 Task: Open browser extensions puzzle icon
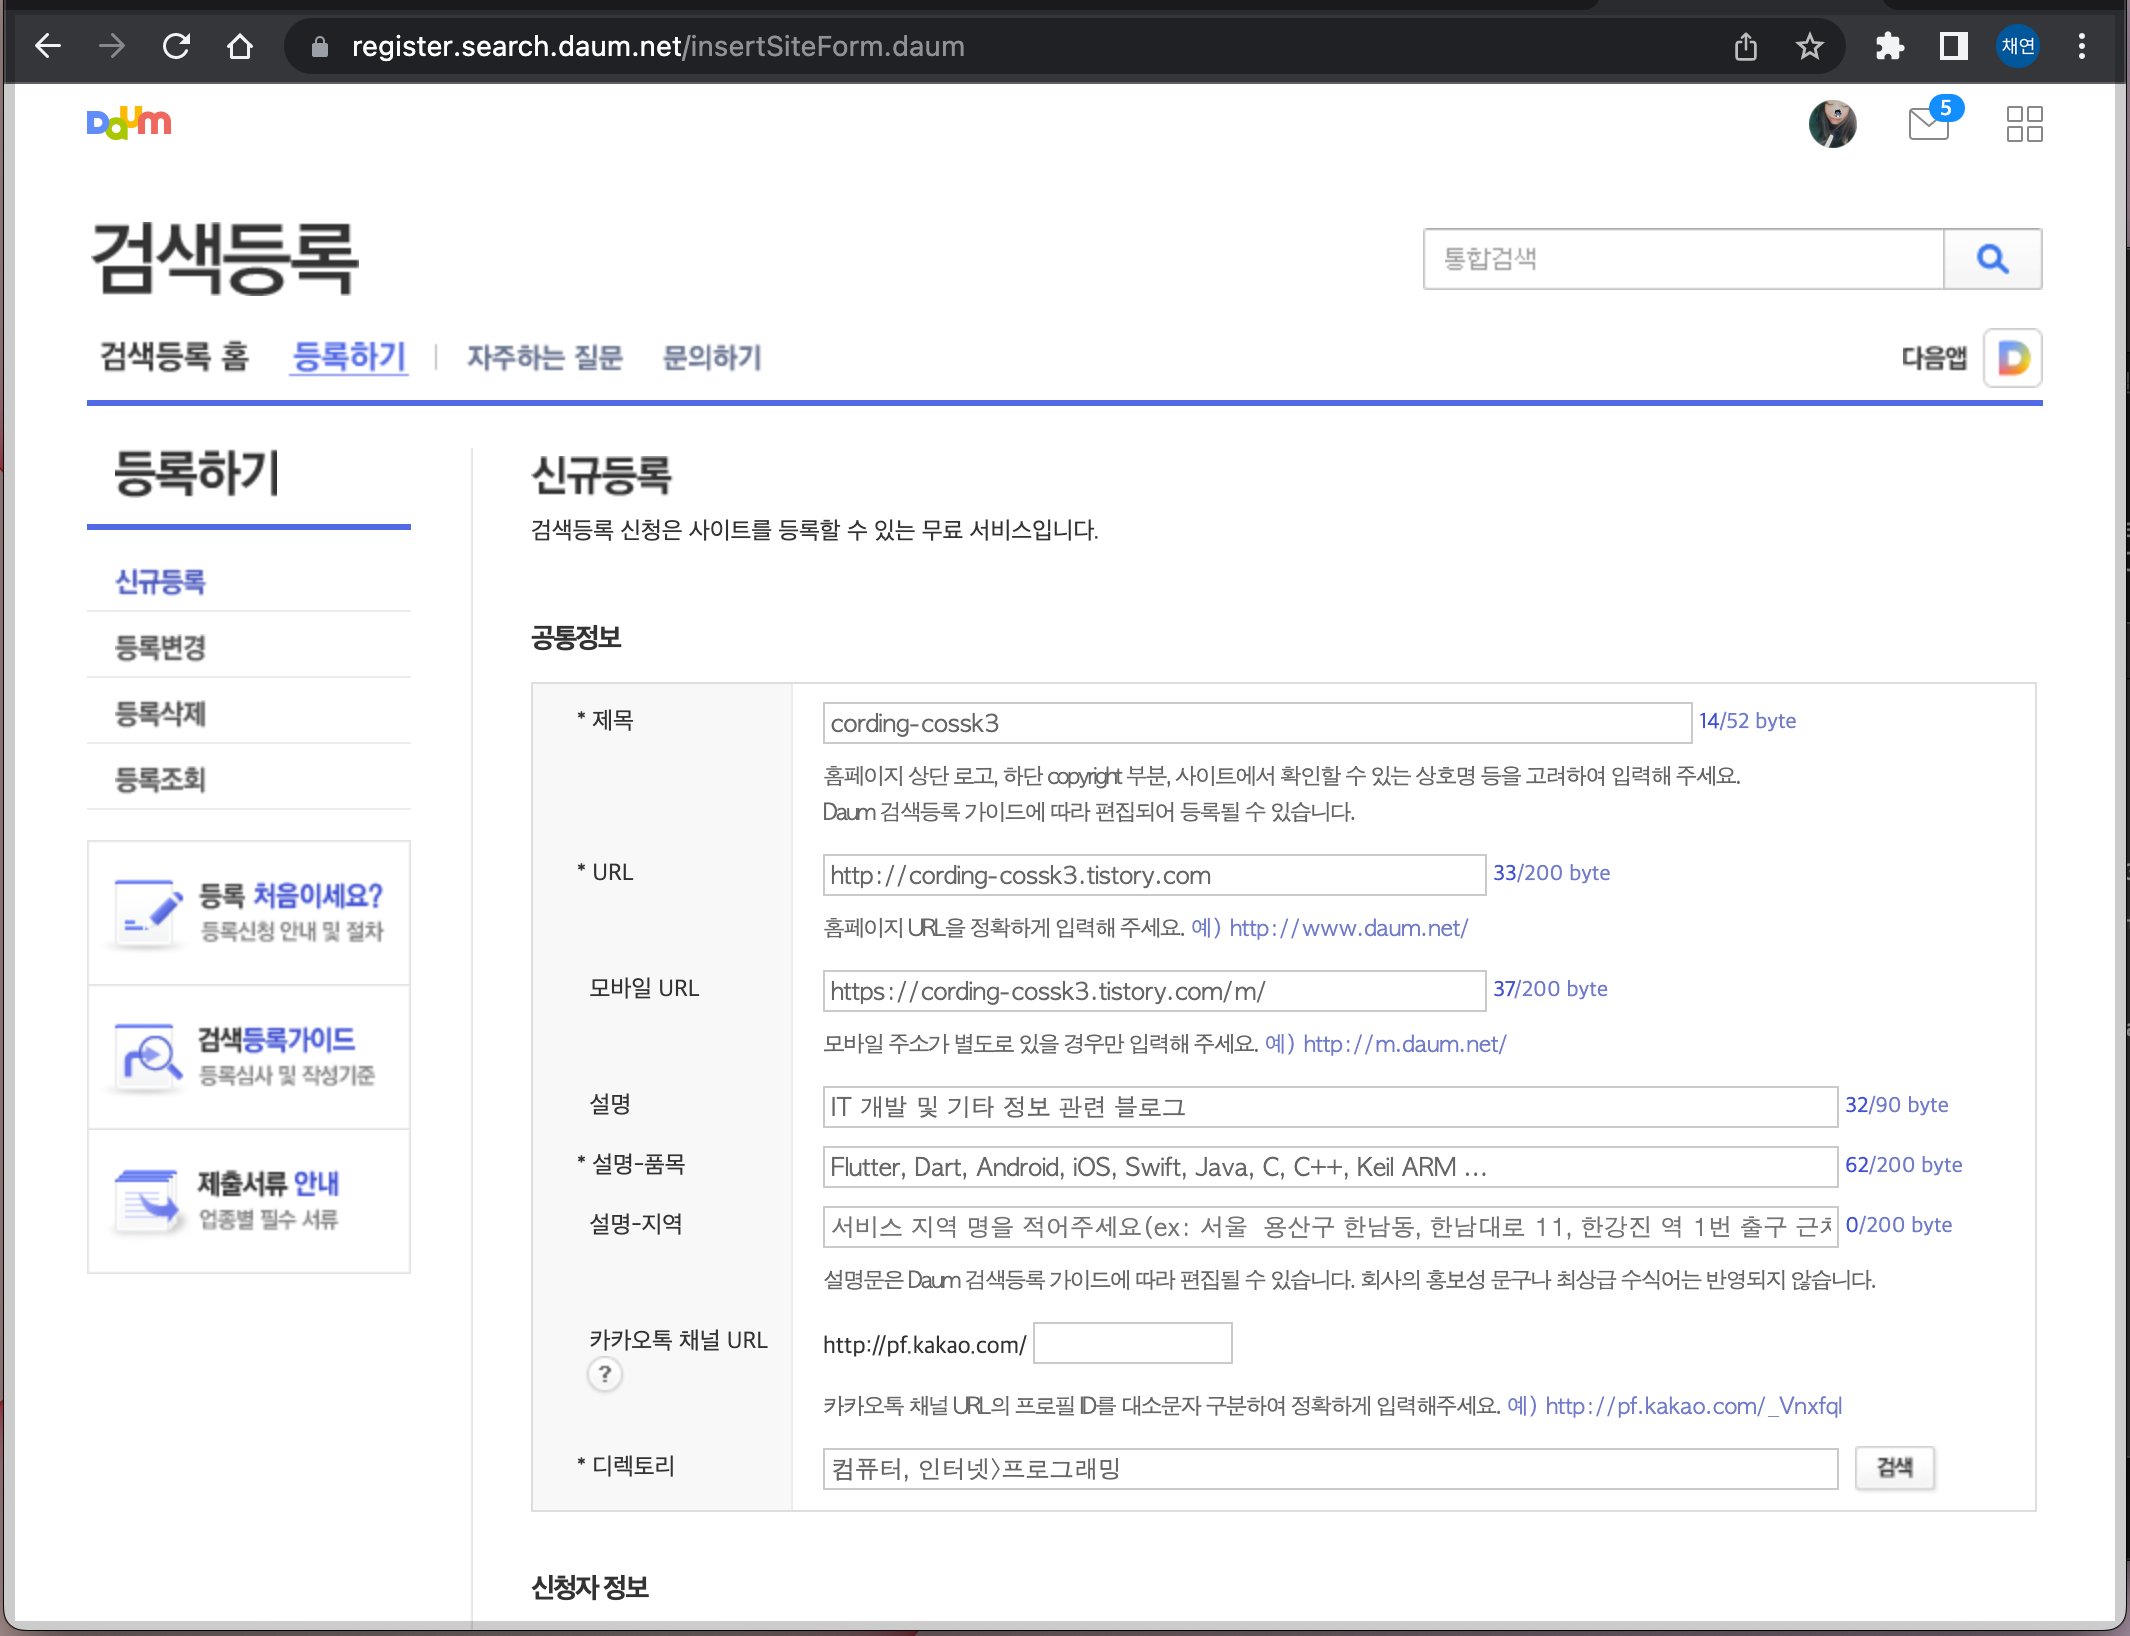[1889, 46]
